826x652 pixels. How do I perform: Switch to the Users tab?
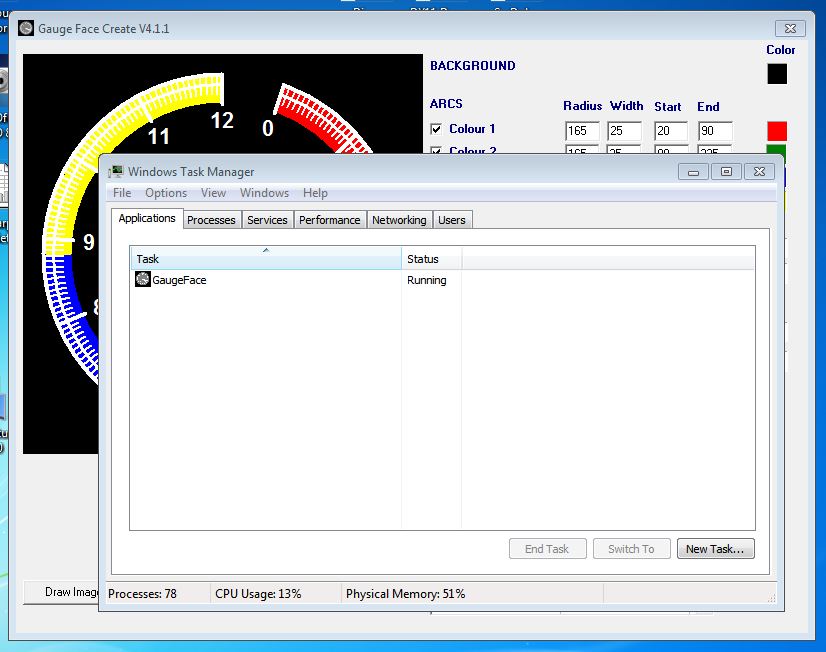click(452, 220)
